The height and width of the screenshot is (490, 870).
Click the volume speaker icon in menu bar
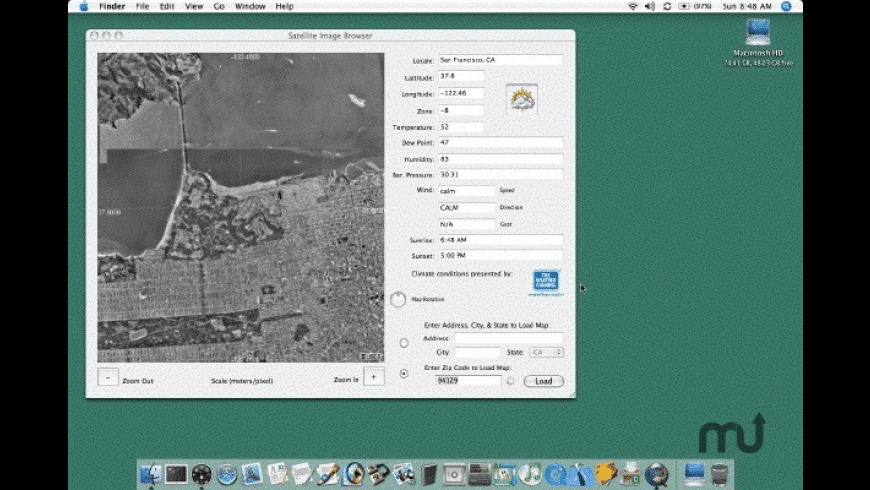[x=650, y=6]
